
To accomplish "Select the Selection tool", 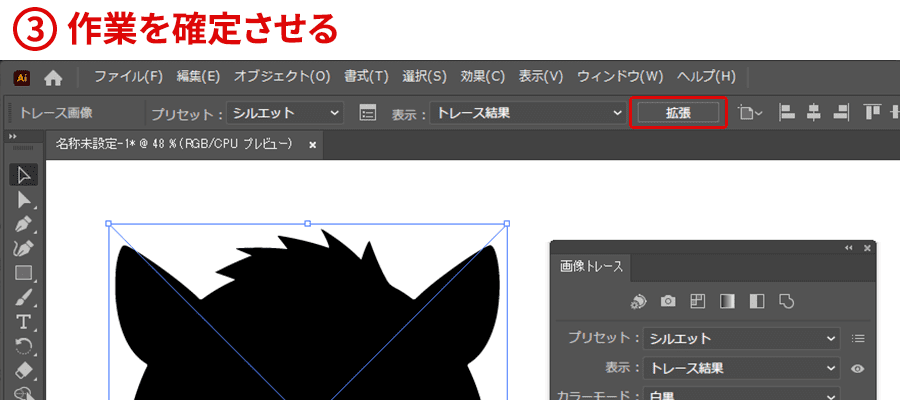I will tap(24, 174).
